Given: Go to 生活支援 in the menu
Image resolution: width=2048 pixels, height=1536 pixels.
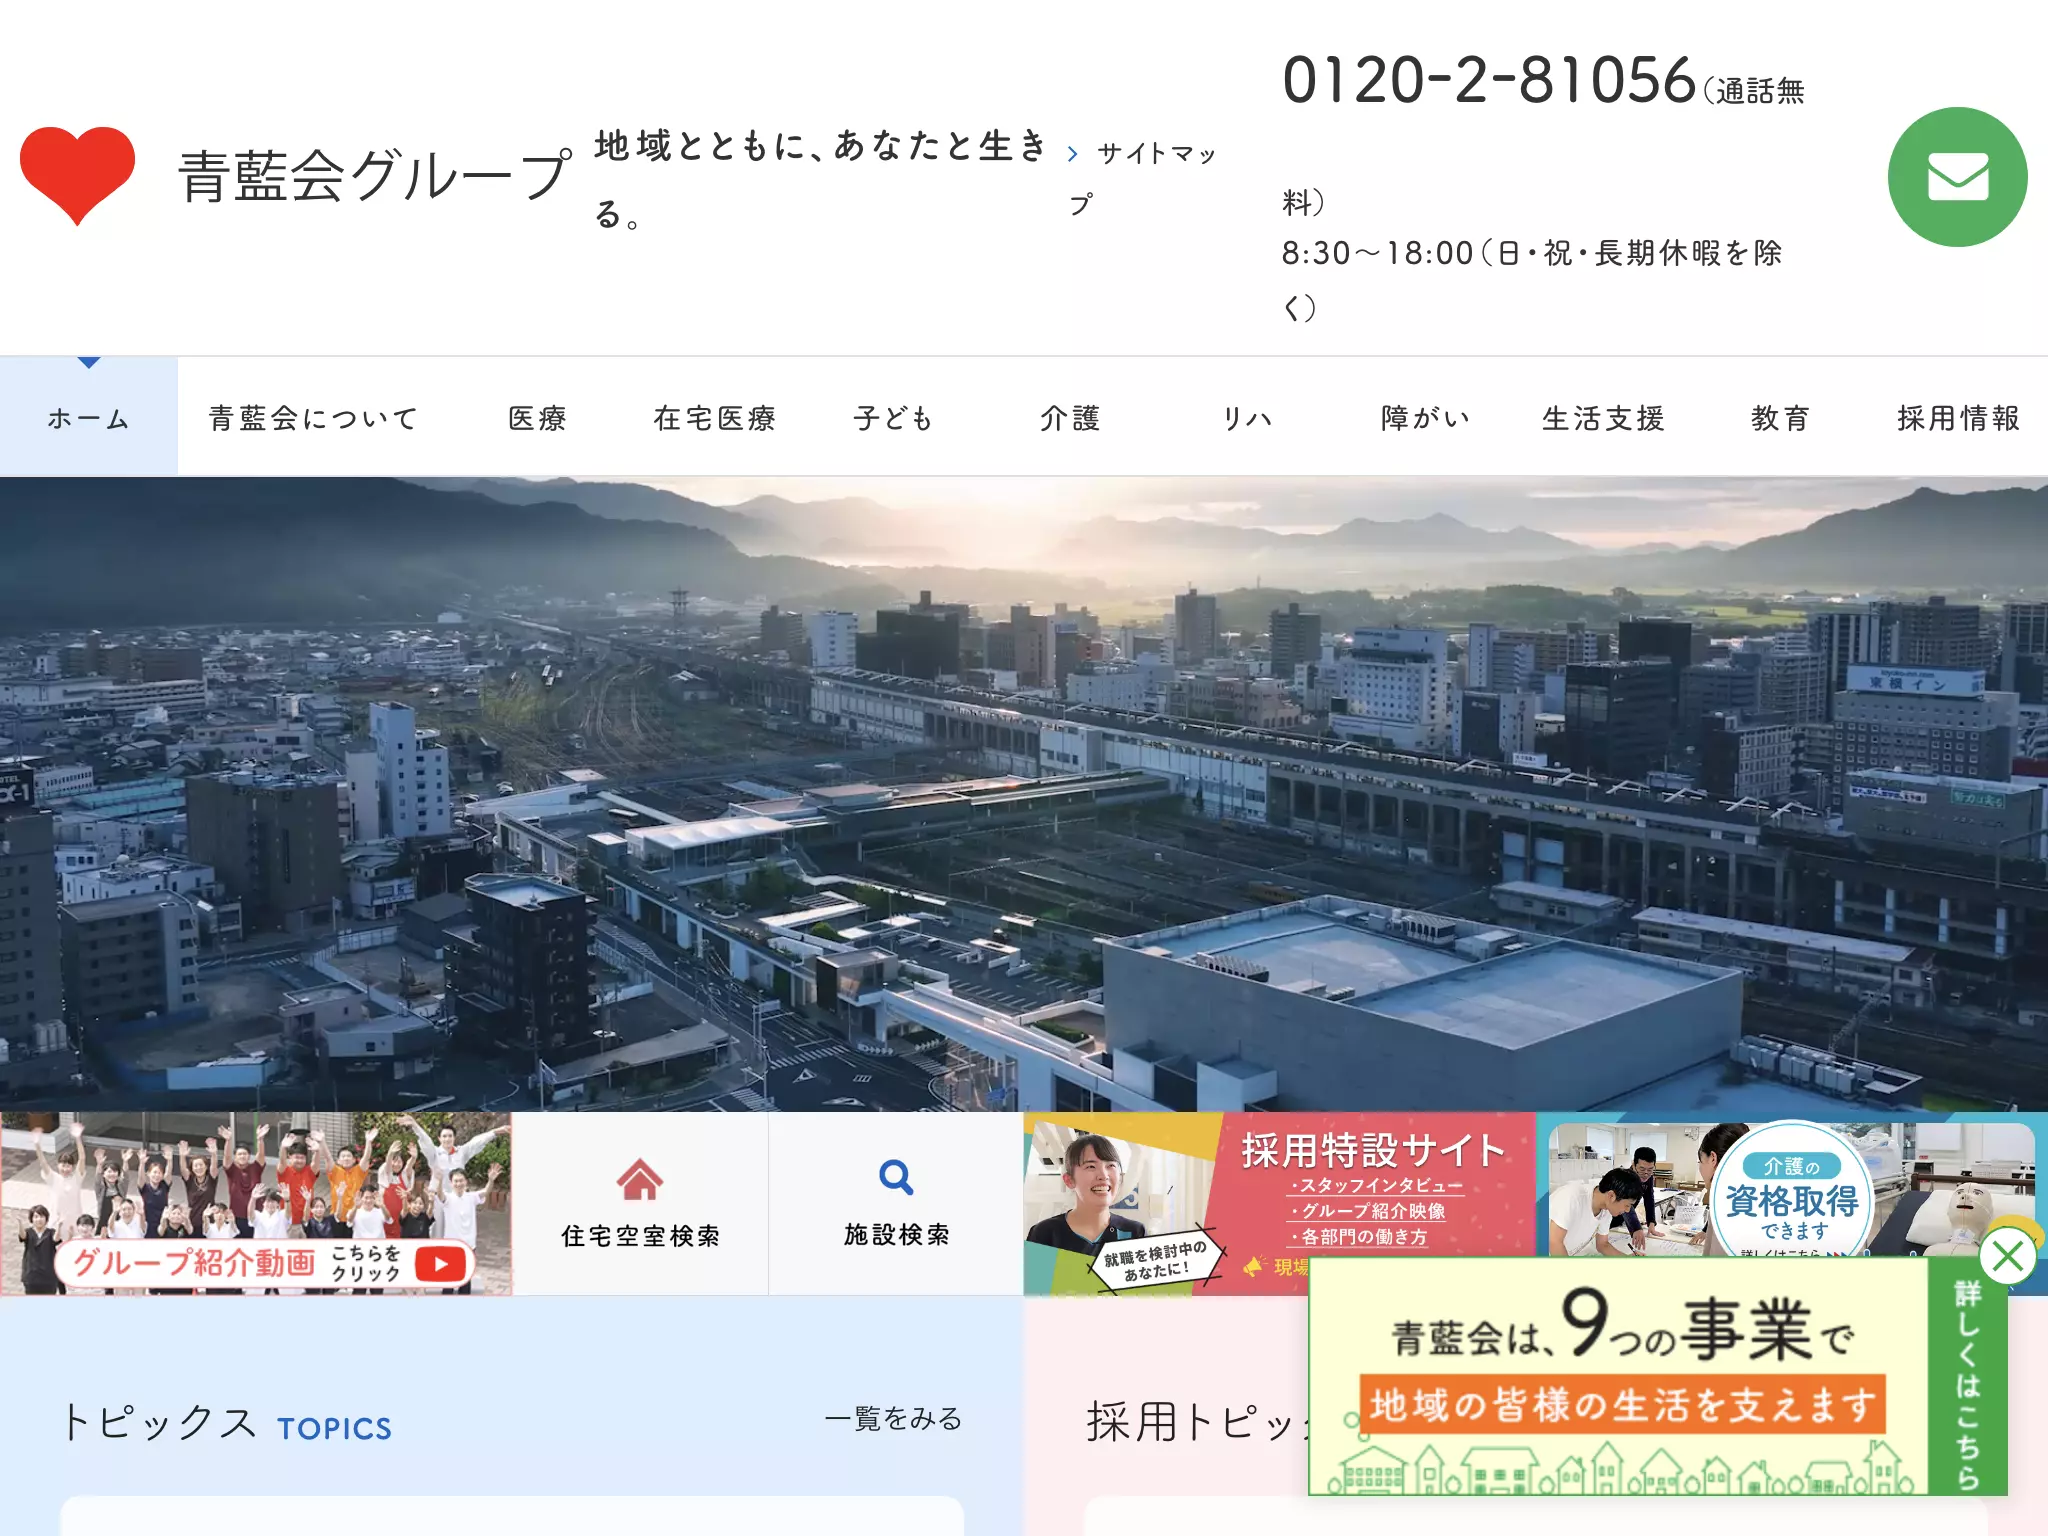Looking at the screenshot, I should [1603, 417].
